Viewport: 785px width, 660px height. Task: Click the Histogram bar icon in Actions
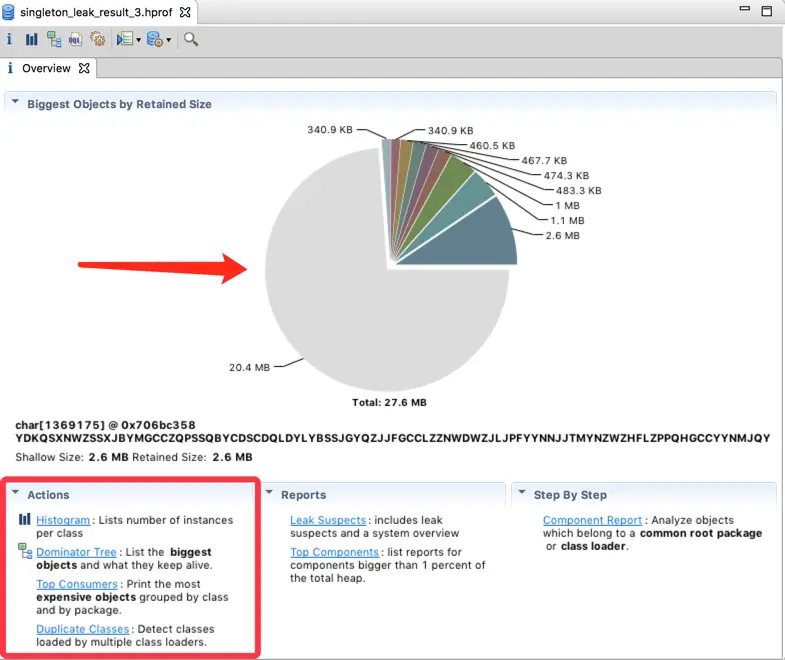click(25, 519)
